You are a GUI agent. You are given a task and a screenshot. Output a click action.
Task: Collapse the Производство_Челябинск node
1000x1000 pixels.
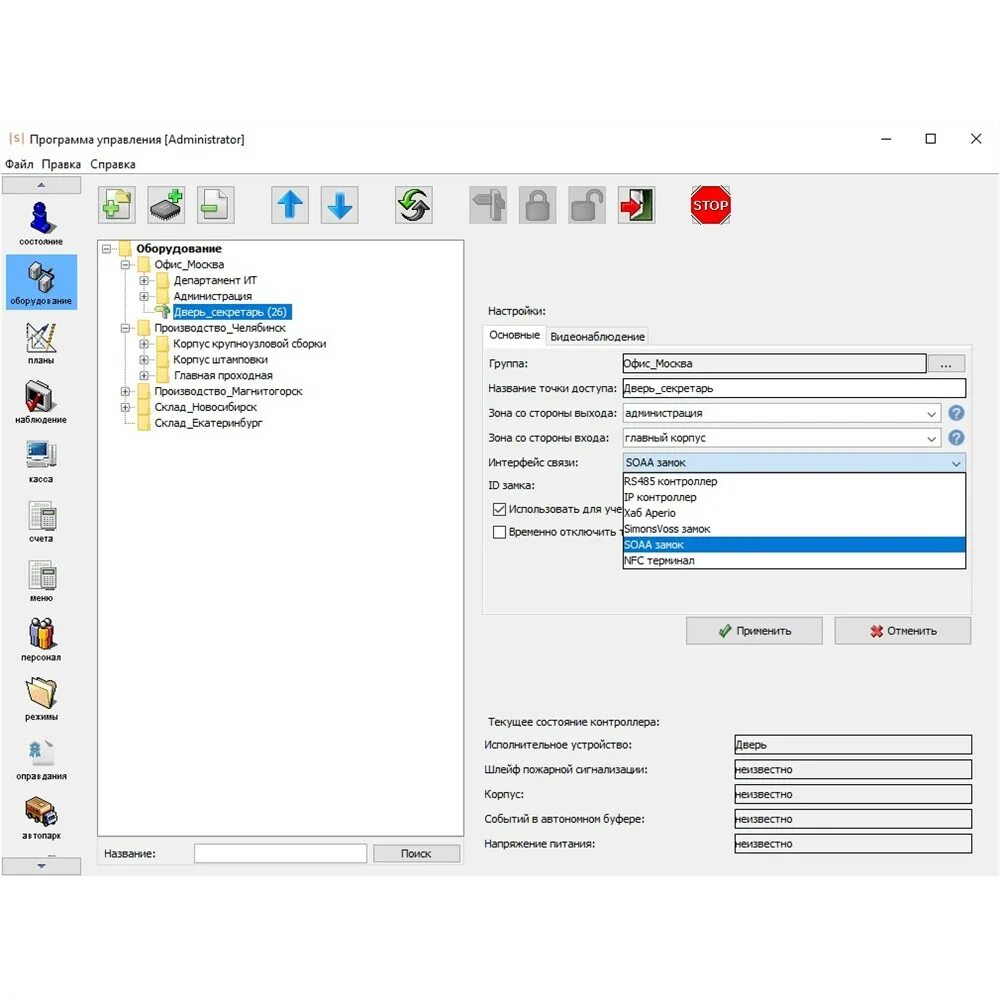pyautogui.click(x=126, y=328)
